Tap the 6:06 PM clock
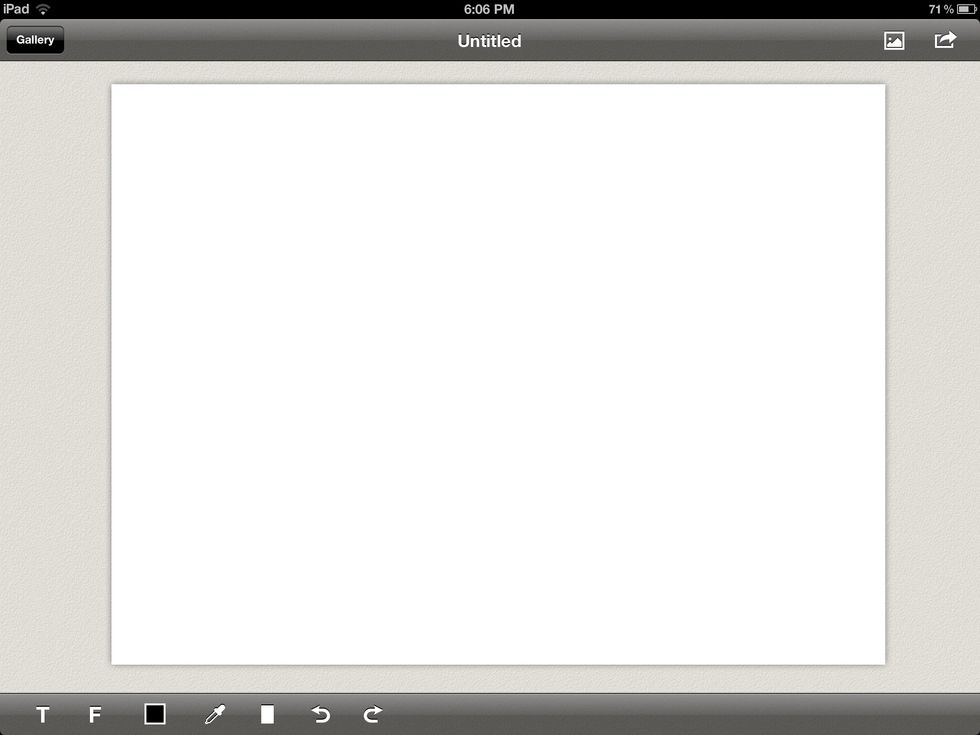The width and height of the screenshot is (980, 735). tap(489, 9)
